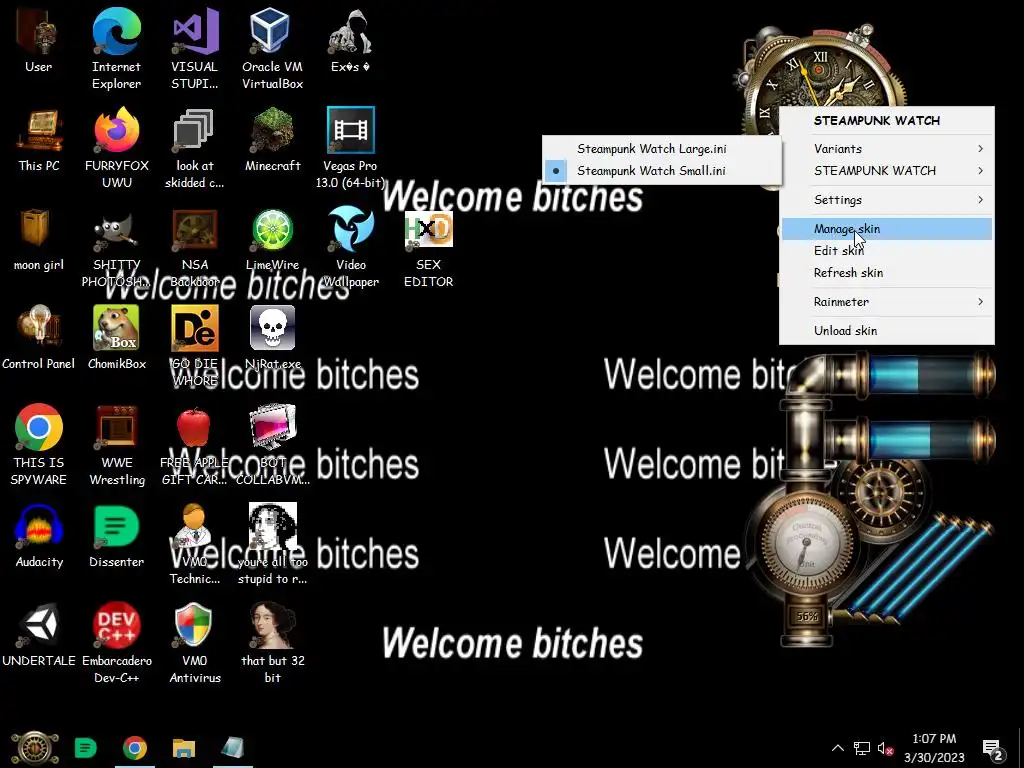Open Audacity desktop shortcut
Viewport: 1024px width, 768px height.
[39, 536]
